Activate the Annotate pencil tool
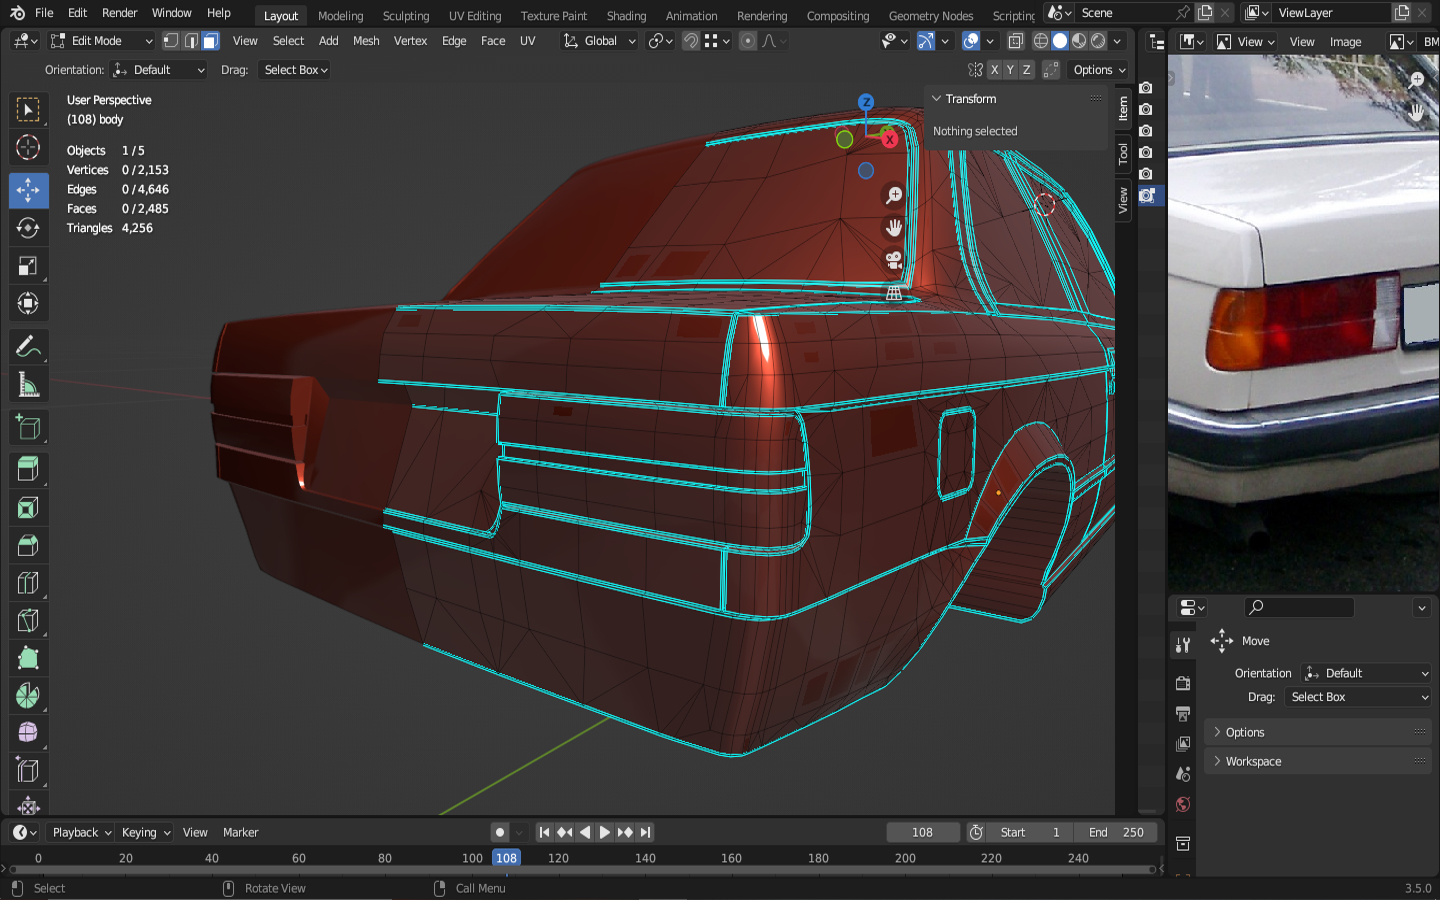The width and height of the screenshot is (1440, 900). [28, 347]
